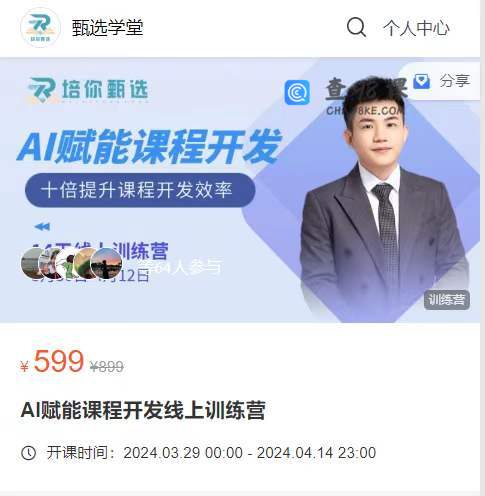The width and height of the screenshot is (485, 496).
Task: Click the blue 查课 app icon
Action: tap(297, 93)
